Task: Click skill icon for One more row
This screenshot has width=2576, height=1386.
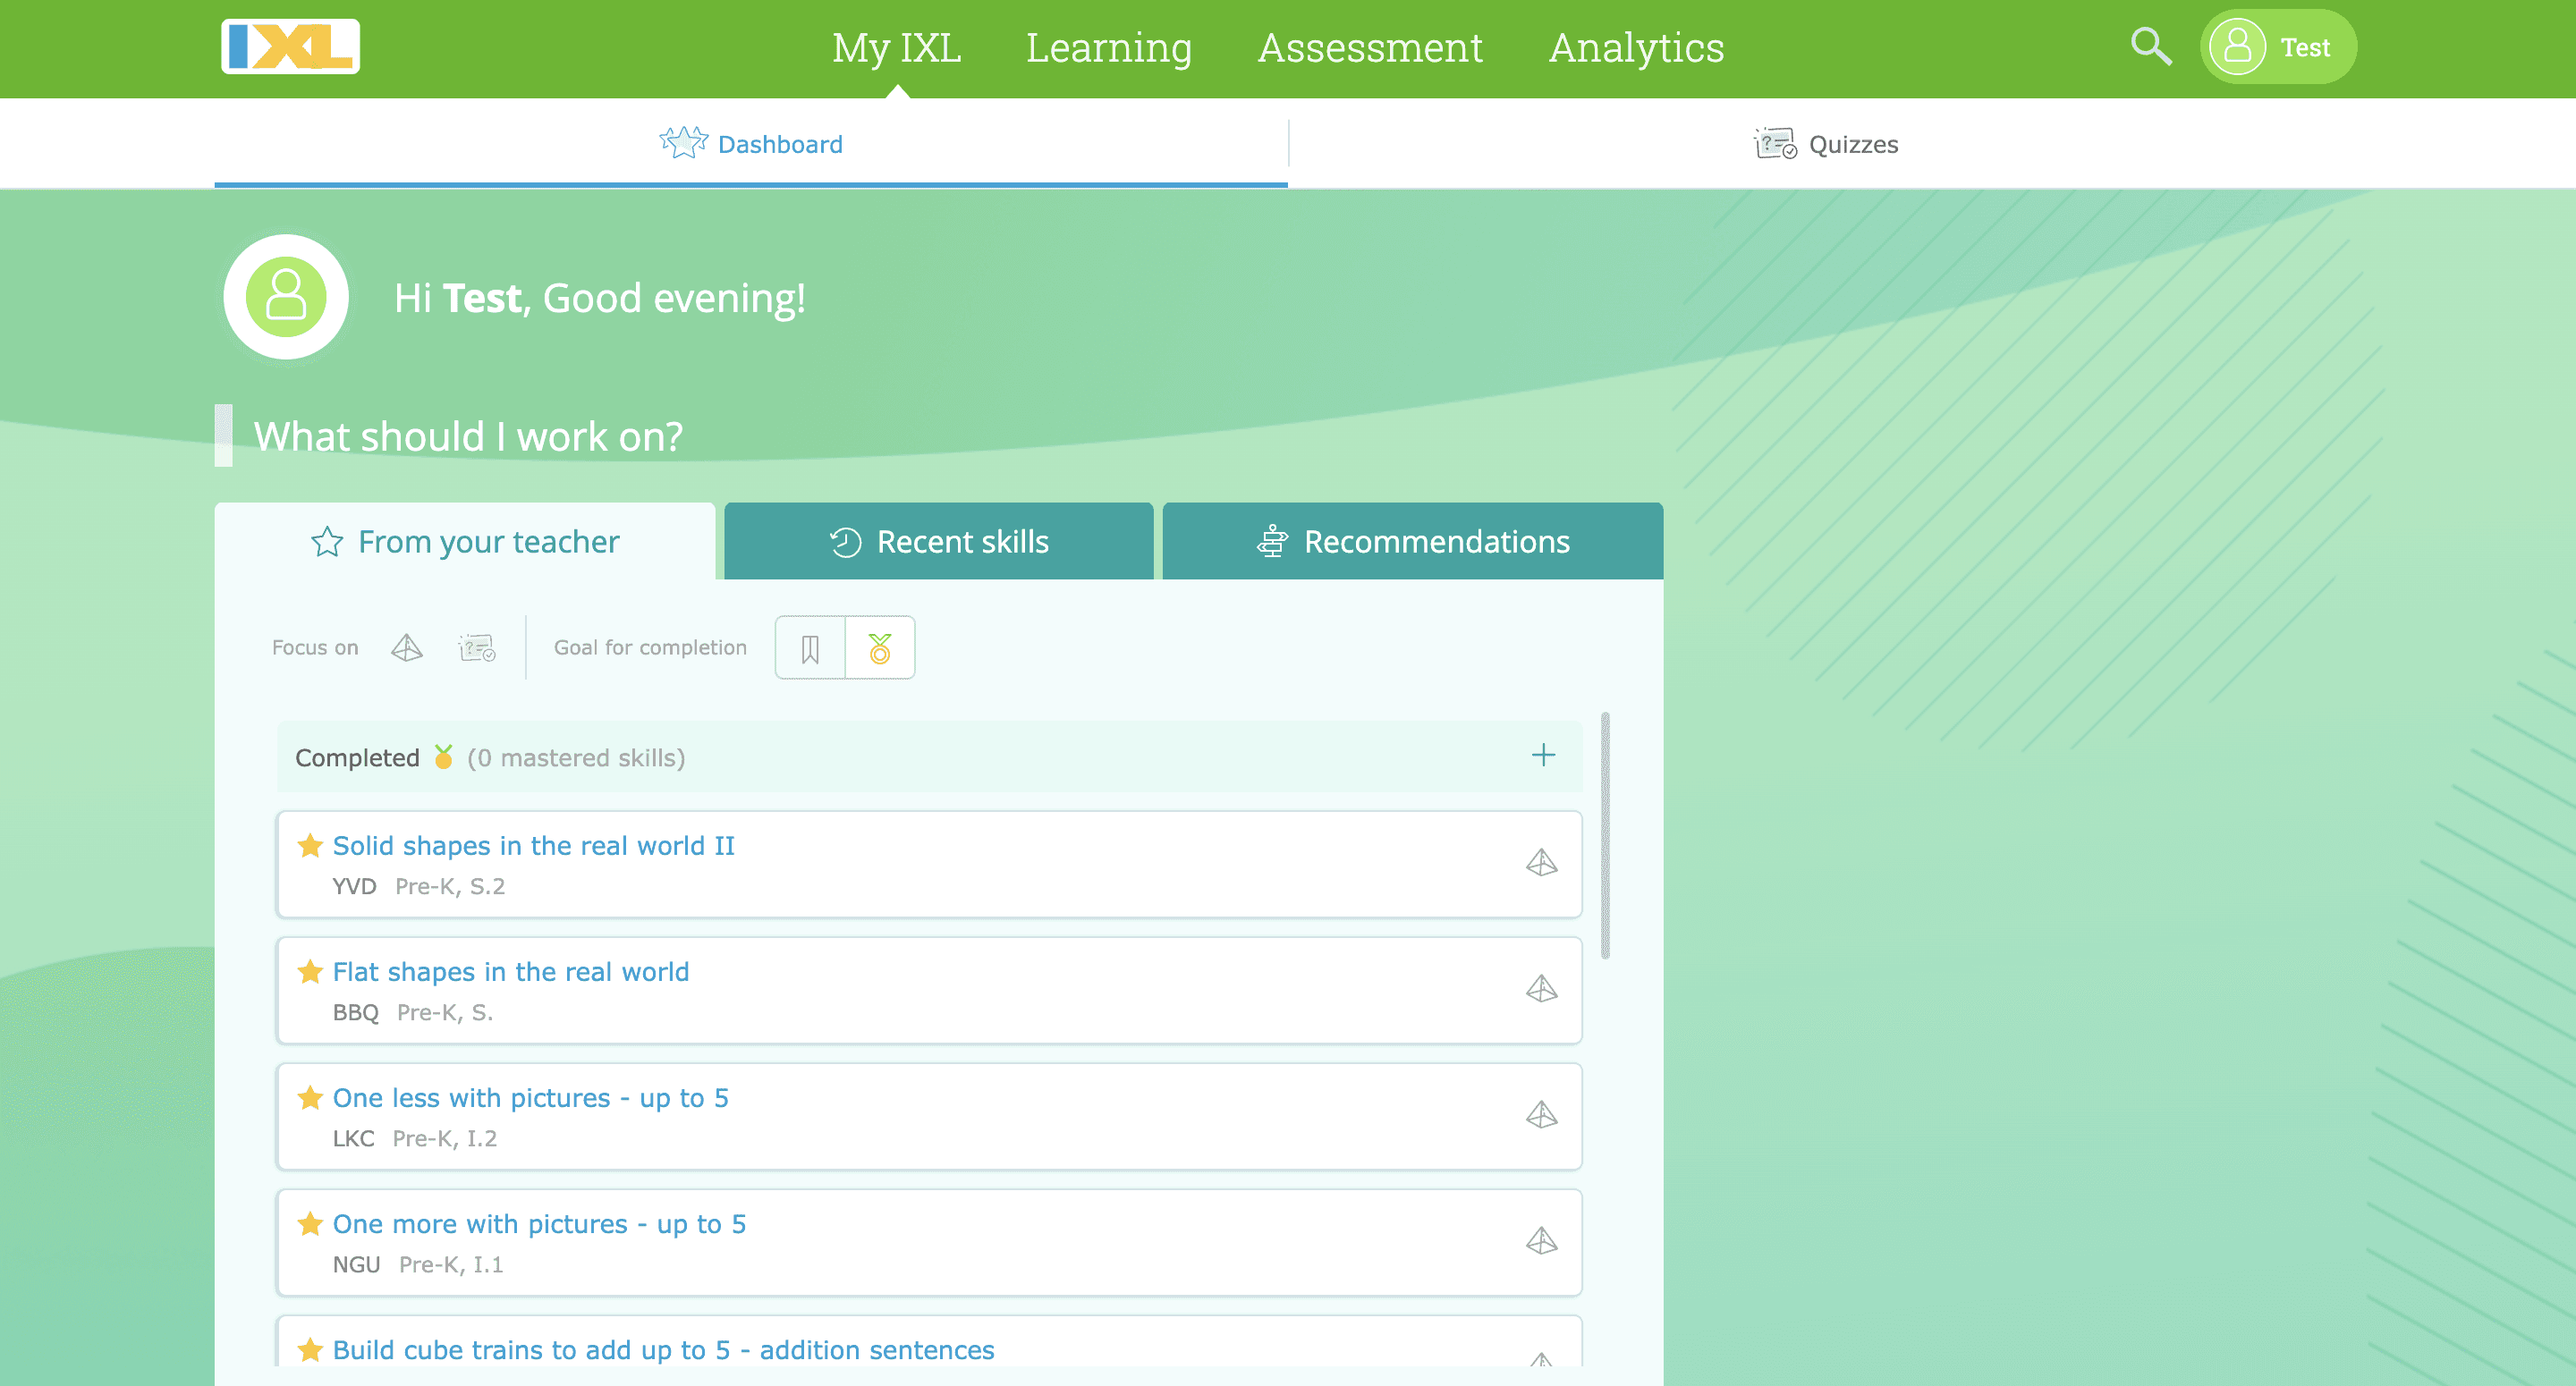Action: 1541,1241
